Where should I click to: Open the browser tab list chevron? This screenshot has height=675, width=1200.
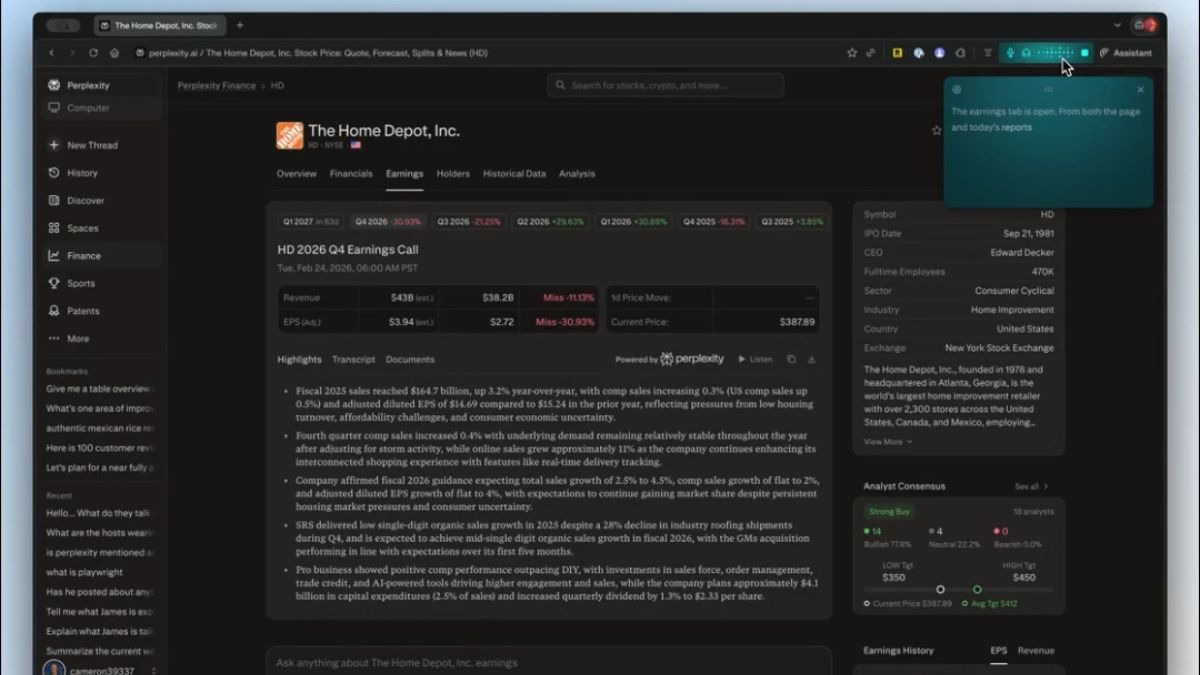pyautogui.click(x=1117, y=25)
